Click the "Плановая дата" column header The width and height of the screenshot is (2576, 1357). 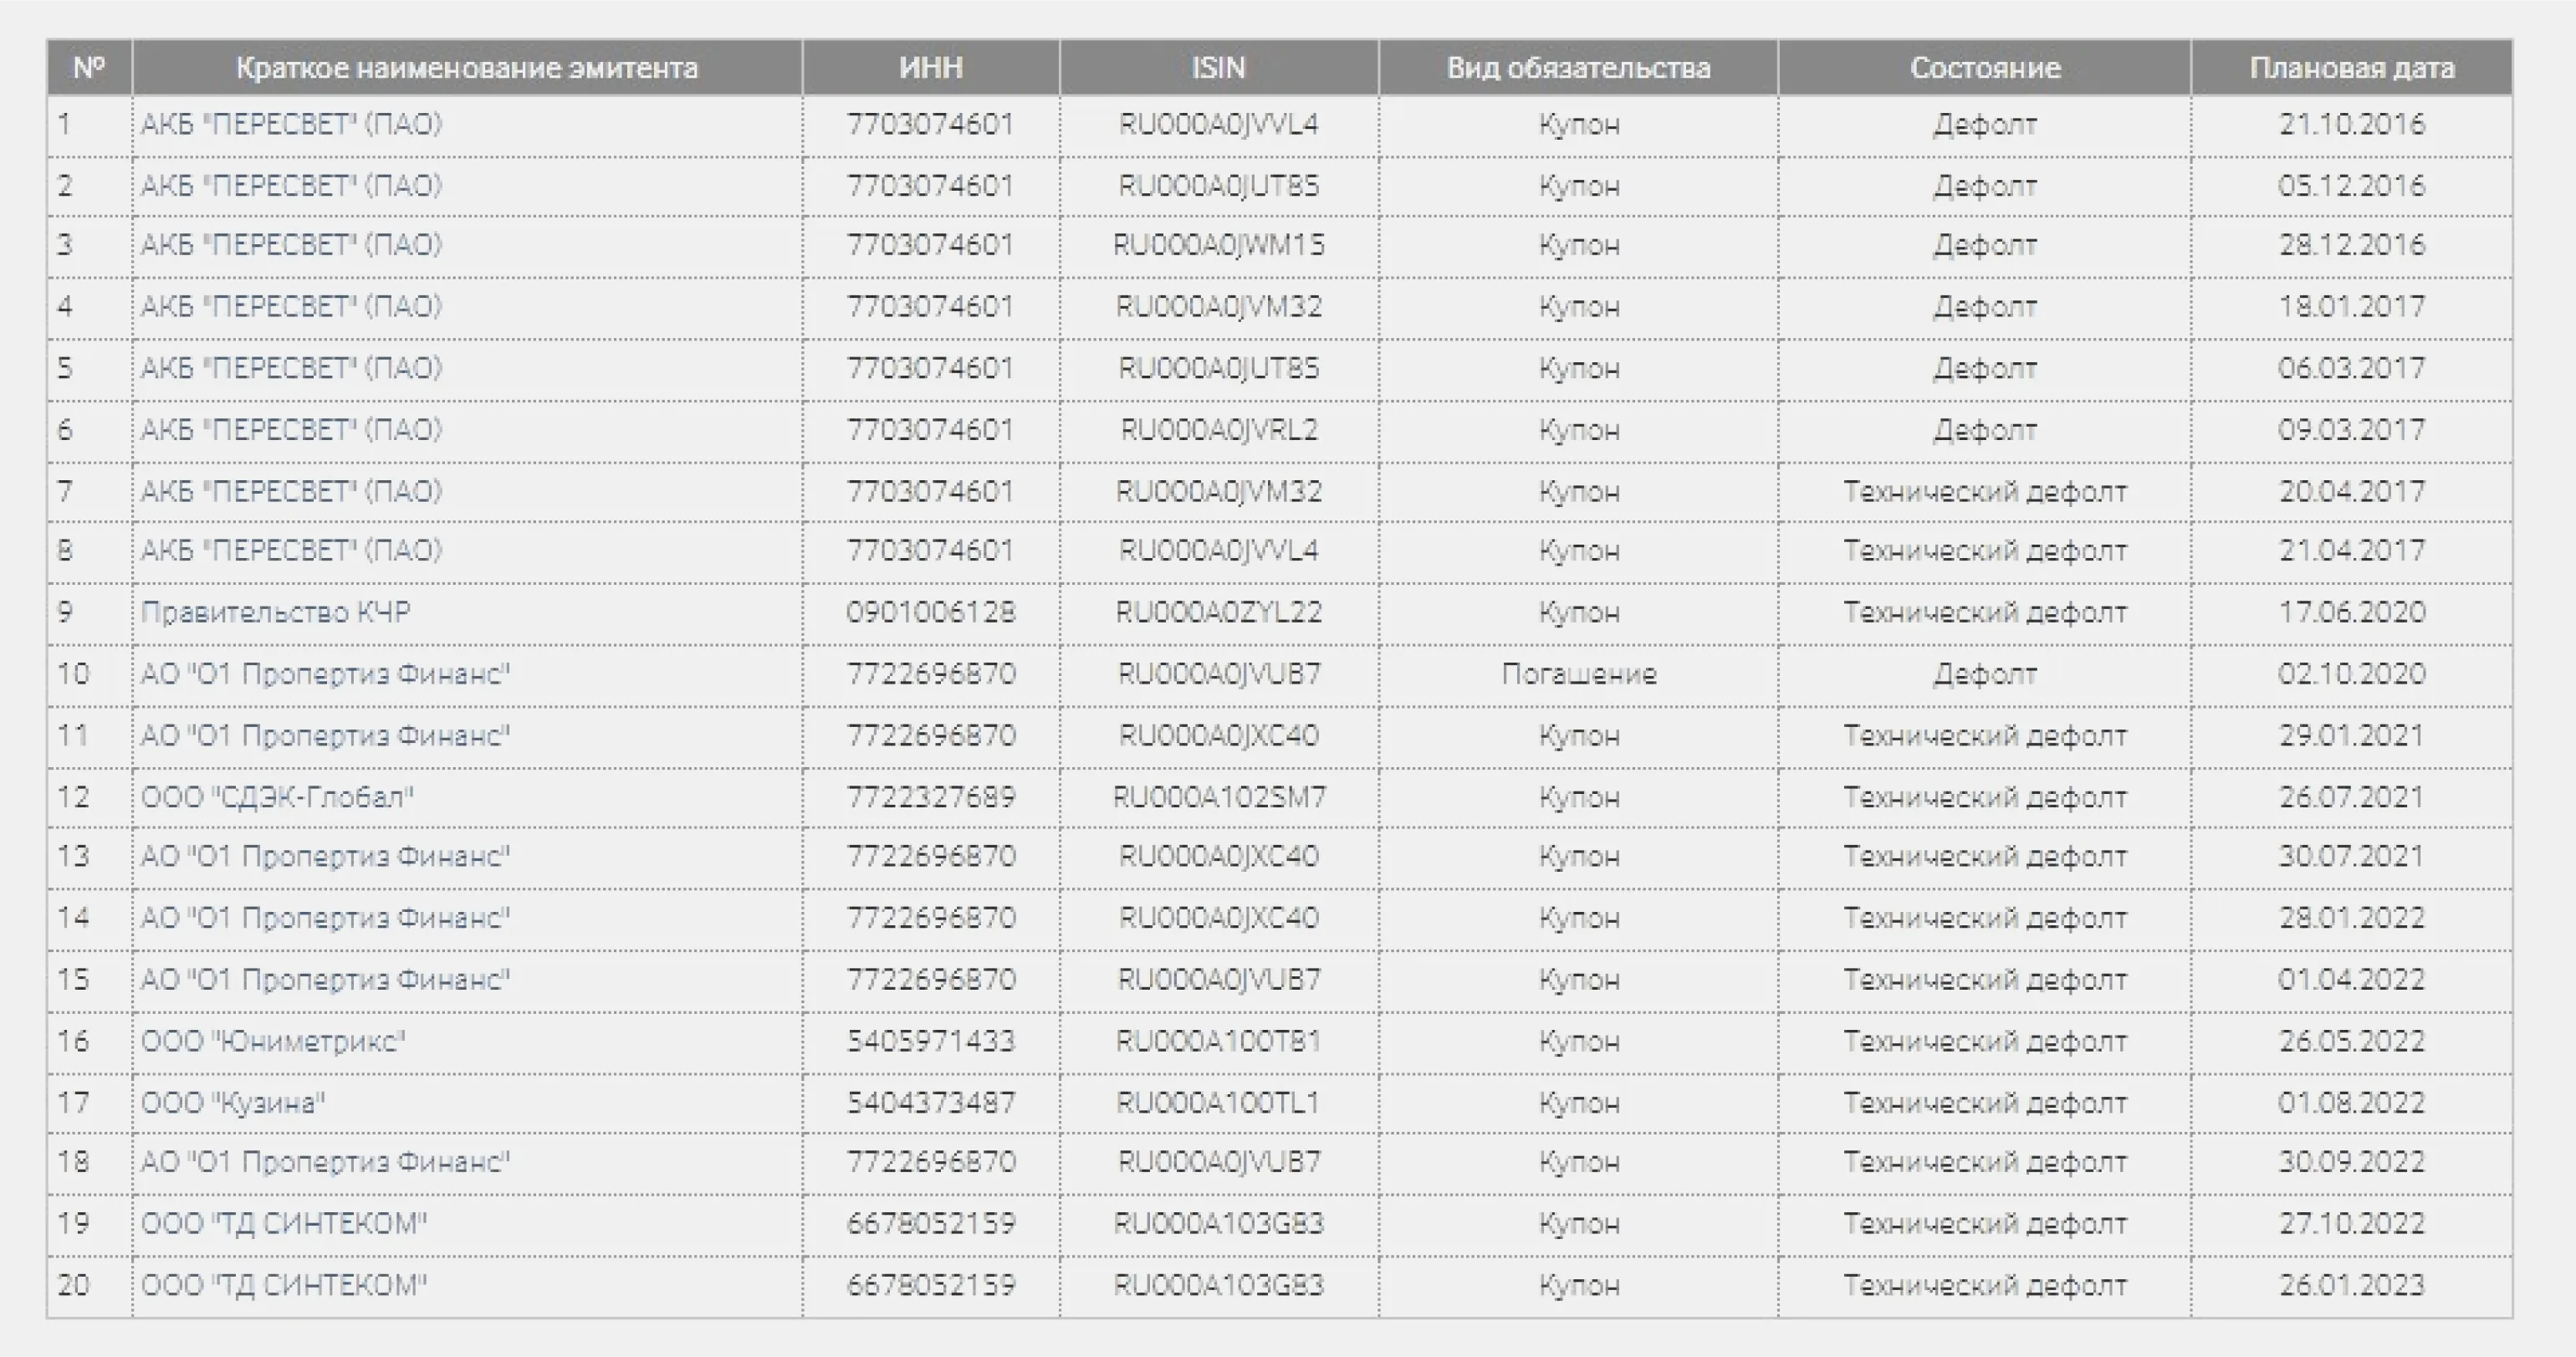click(x=2351, y=68)
